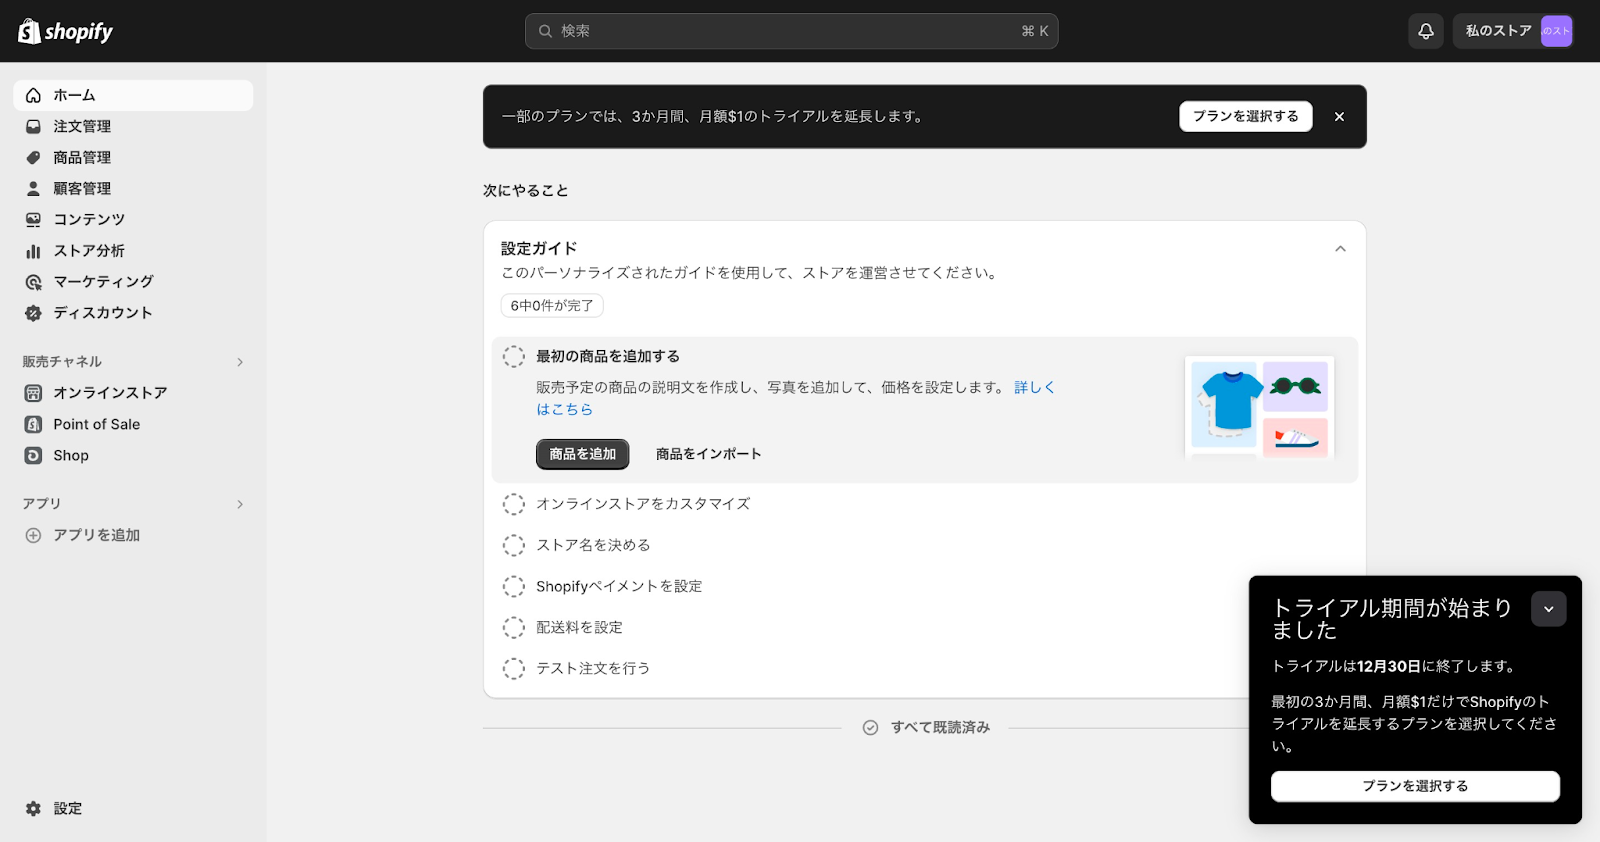The image size is (1600, 842).
Task: Focus the 検索 search field
Action: click(x=791, y=31)
